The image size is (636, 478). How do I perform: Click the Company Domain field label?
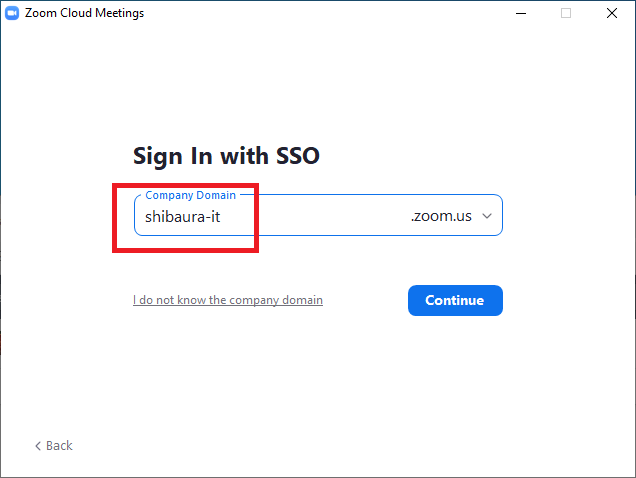tap(190, 195)
